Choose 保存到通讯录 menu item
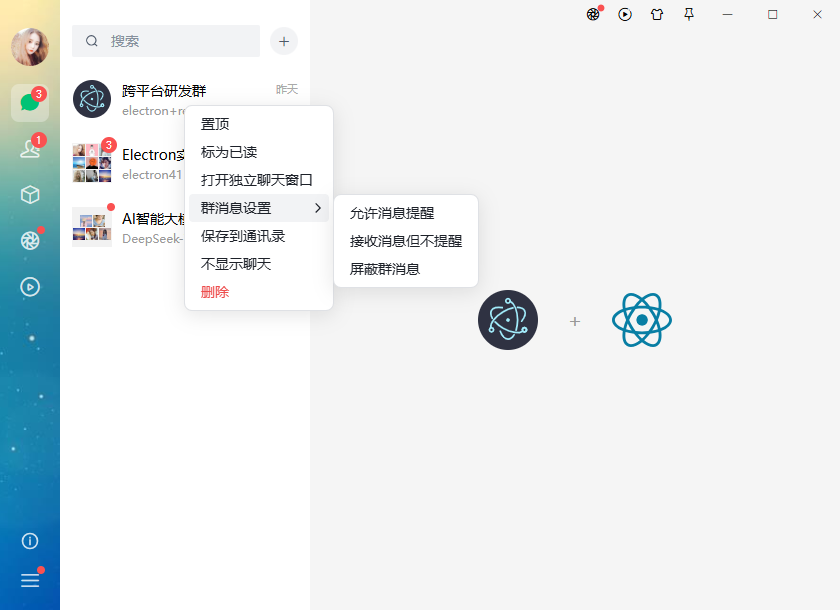Viewport: 840px width, 610px height. tap(259, 236)
